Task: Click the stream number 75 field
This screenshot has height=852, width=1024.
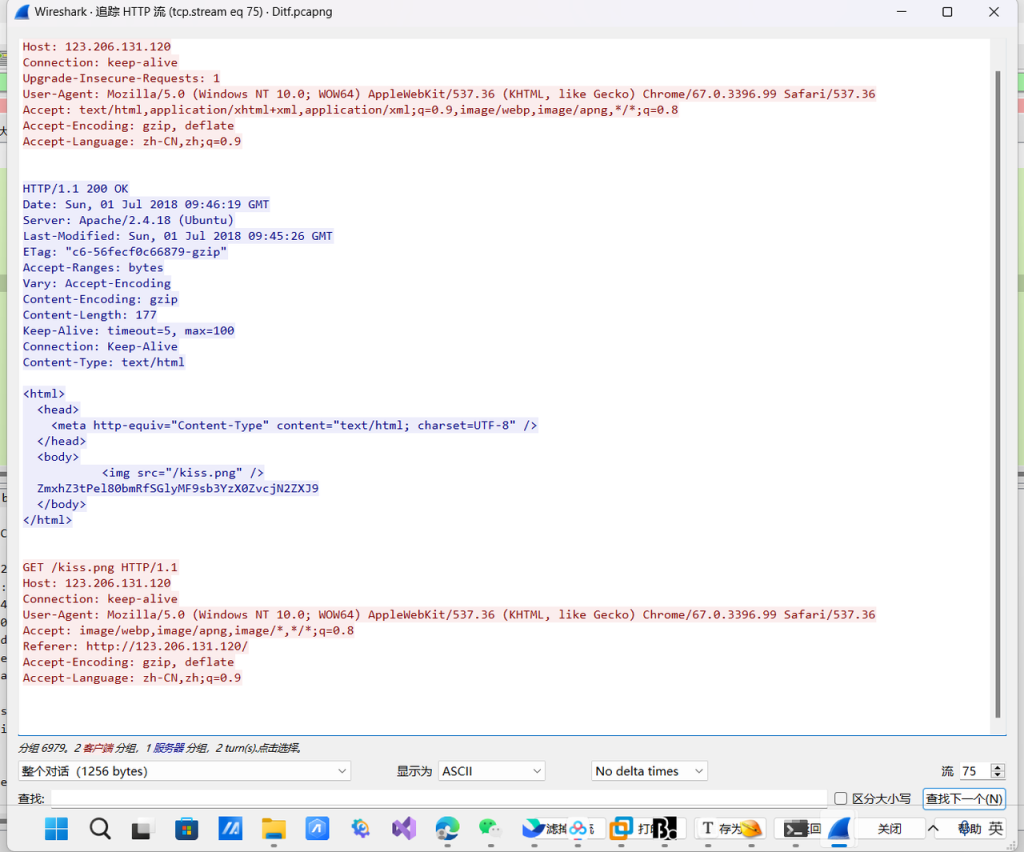Action: pos(973,771)
